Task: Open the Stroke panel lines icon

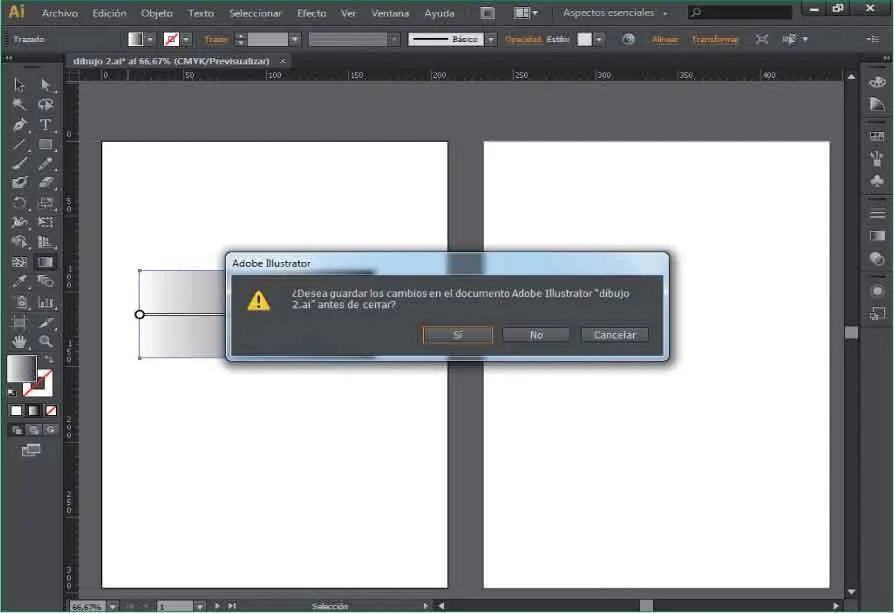Action: [877, 214]
